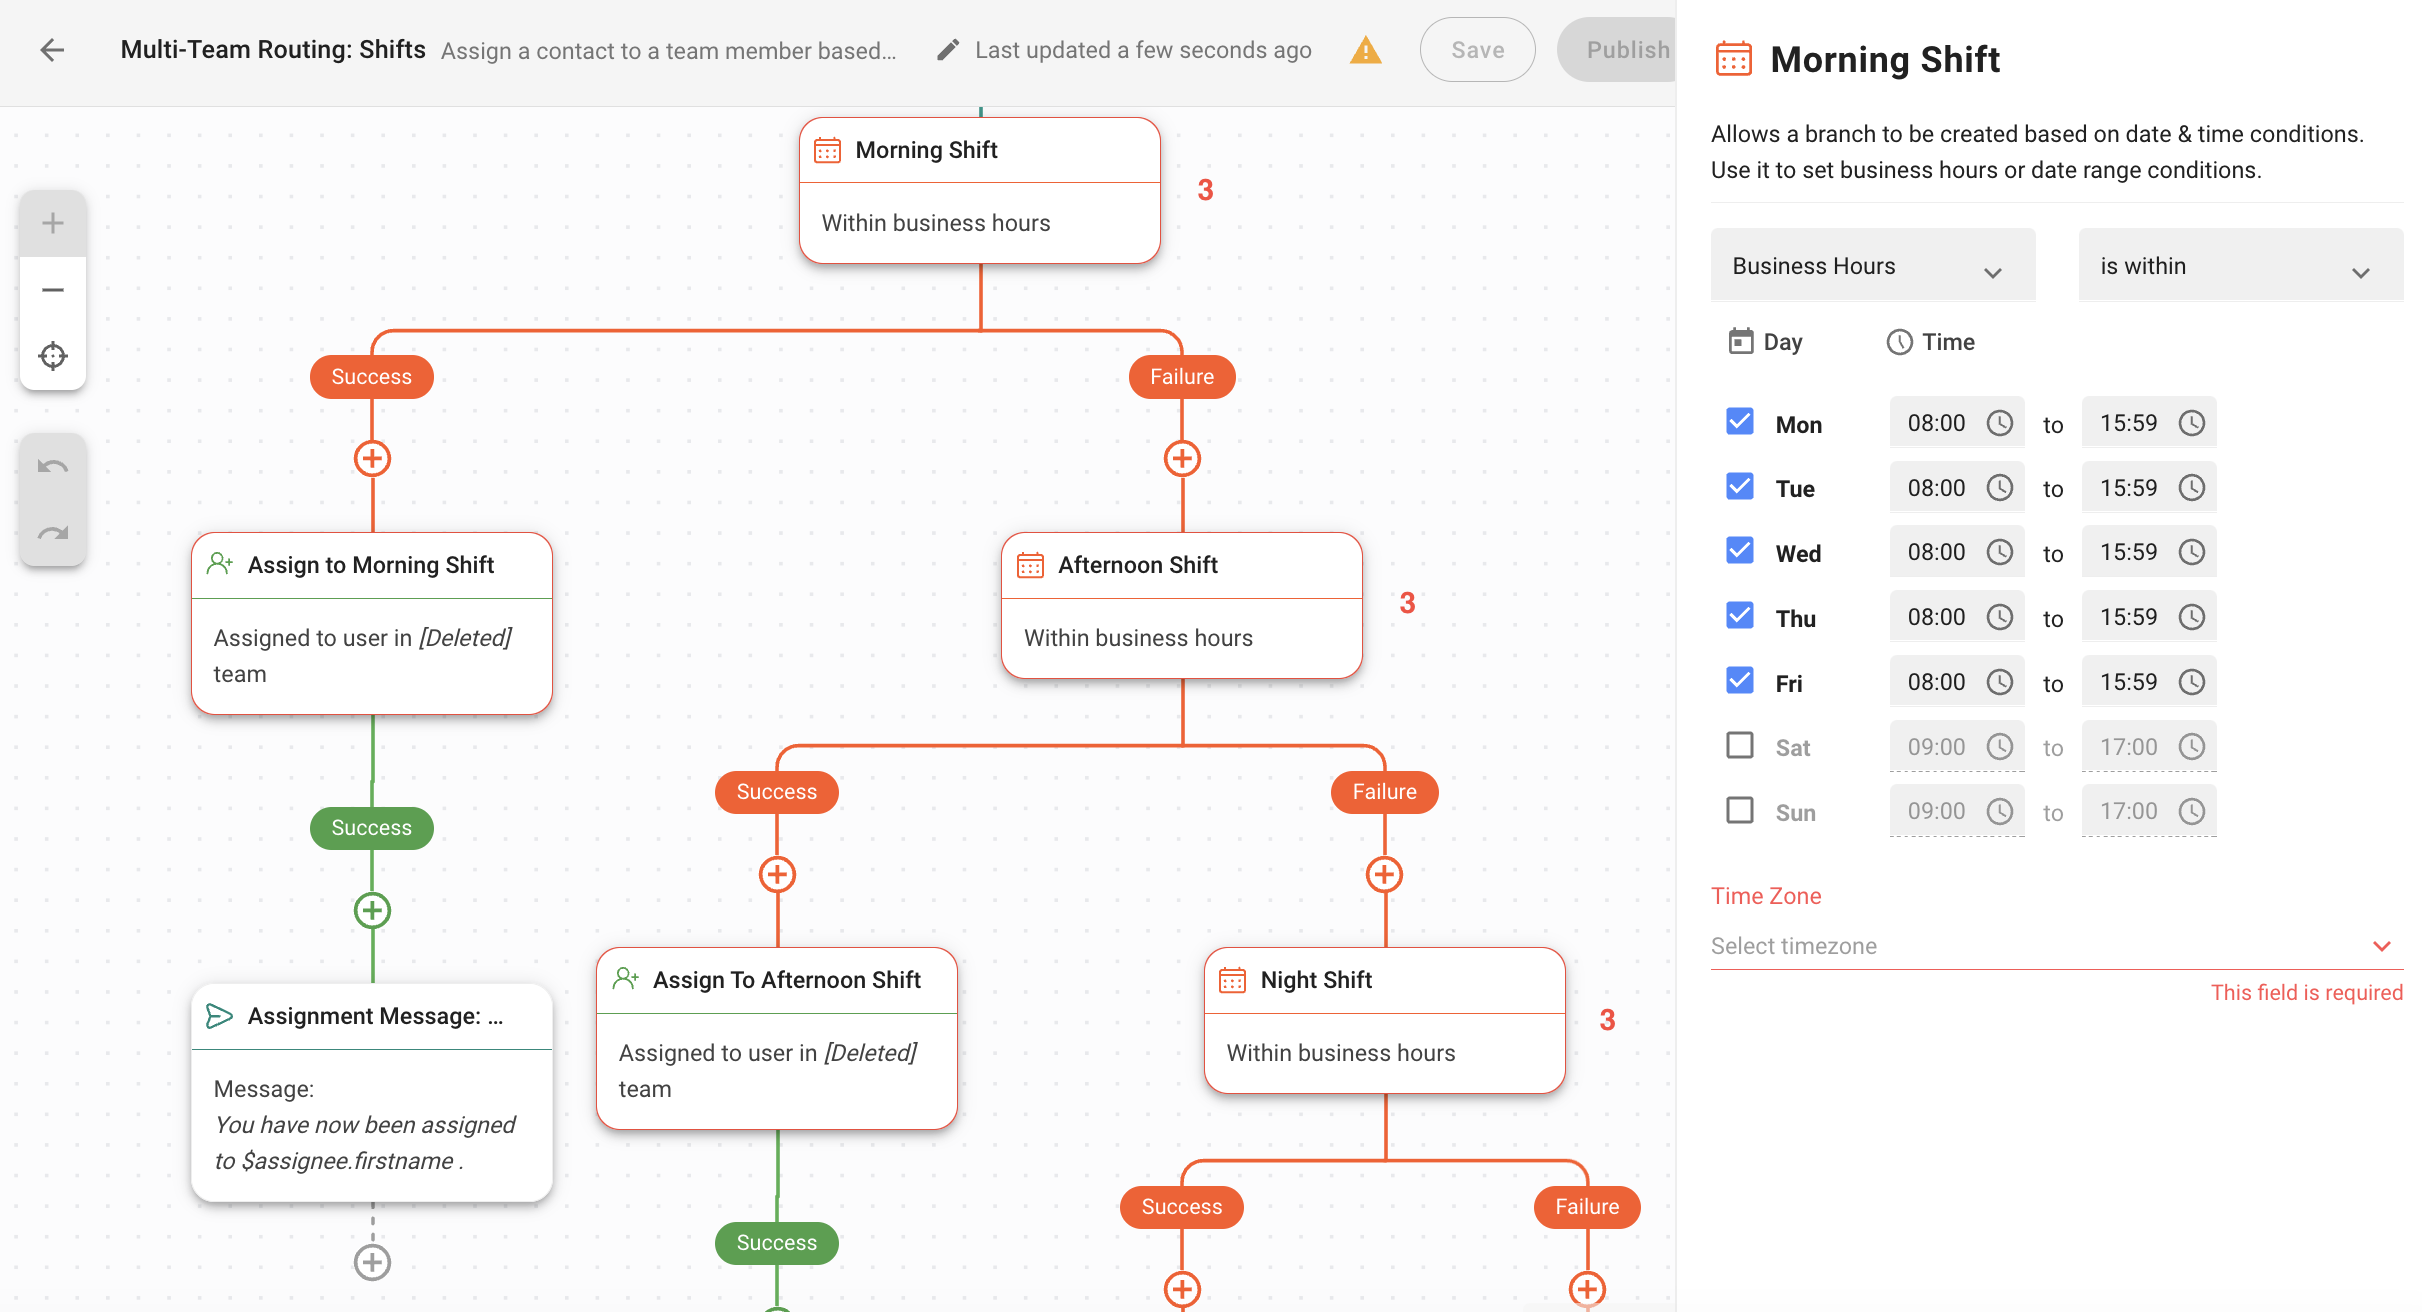Screen dimensions: 2422x1312
Task: Toggle the Sunday checkbox on
Action: (1739, 808)
